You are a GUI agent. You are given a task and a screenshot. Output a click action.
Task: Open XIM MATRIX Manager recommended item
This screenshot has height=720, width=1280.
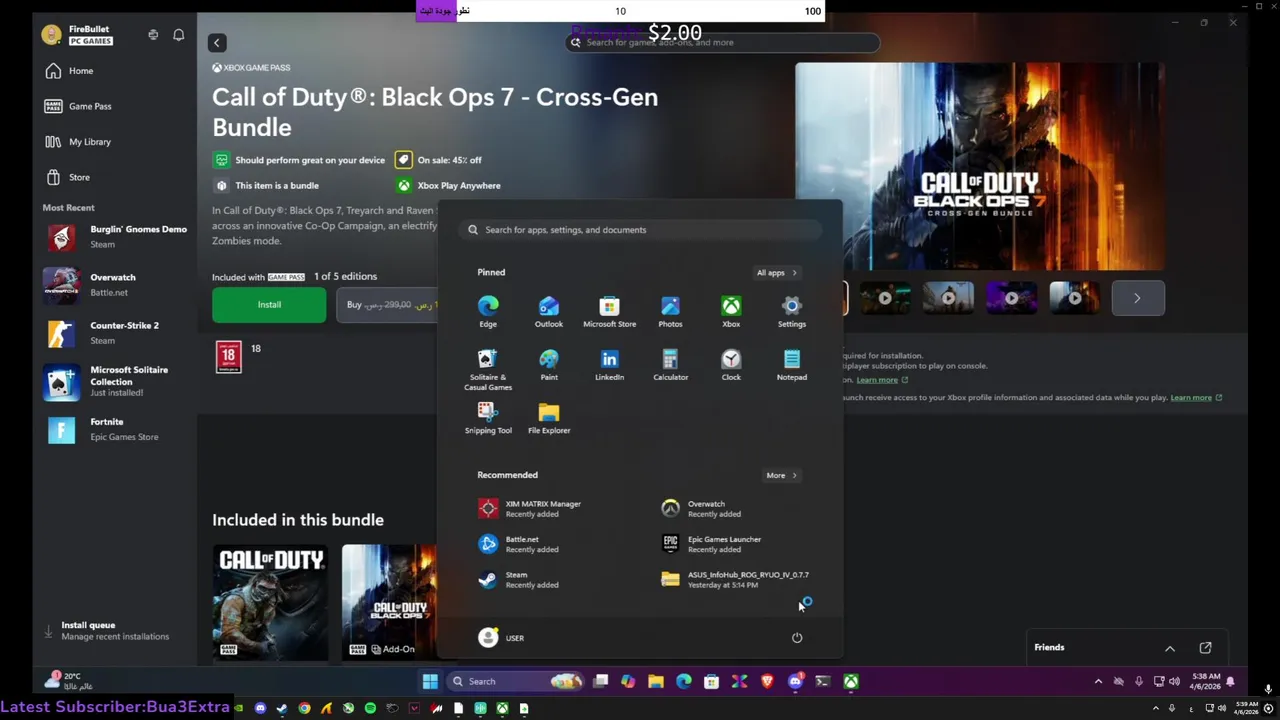coord(531,509)
